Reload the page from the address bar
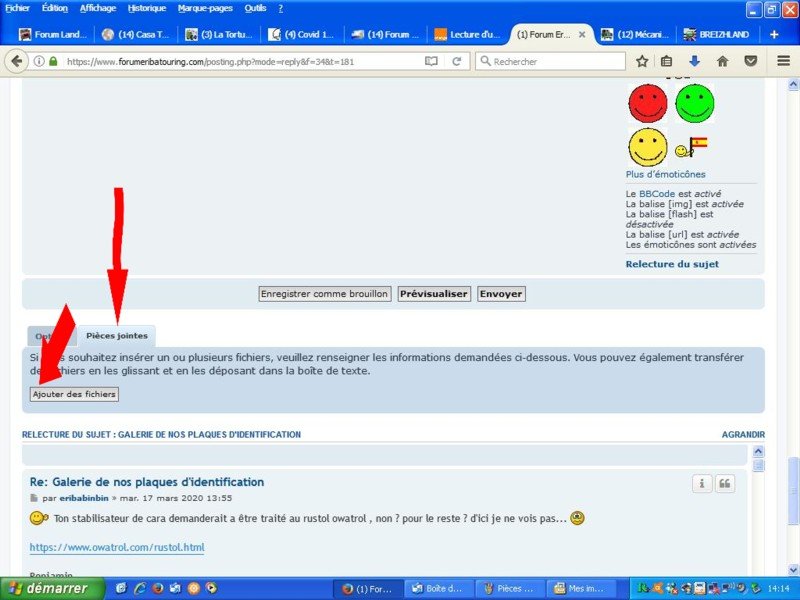The width and height of the screenshot is (800, 600). 456,61
